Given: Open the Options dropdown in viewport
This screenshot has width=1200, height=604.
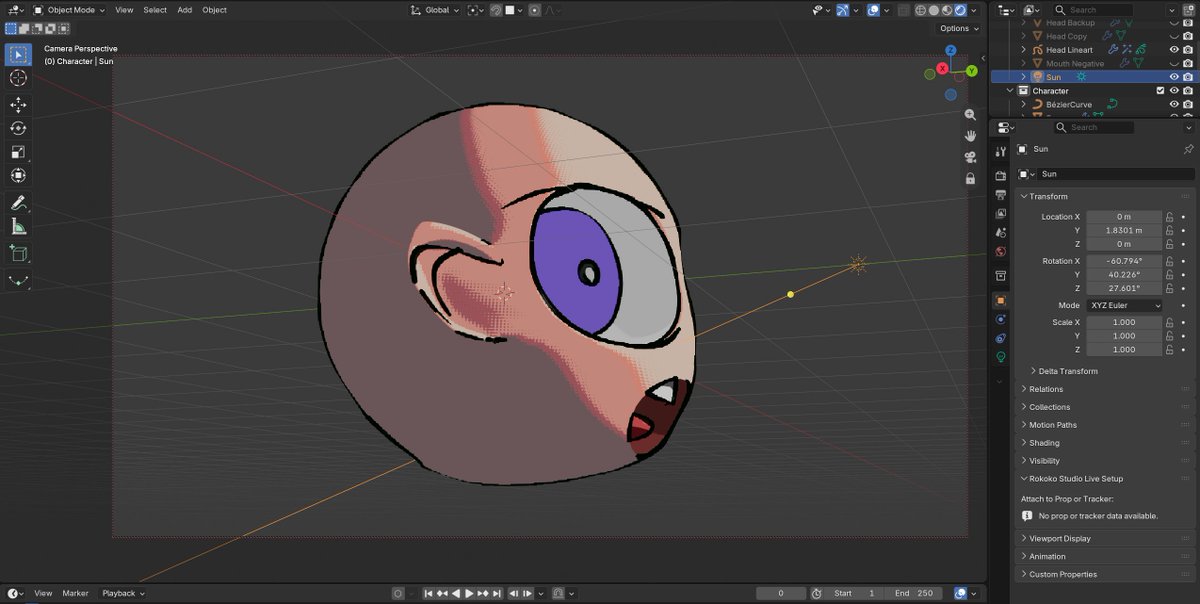Looking at the screenshot, I should click(x=958, y=28).
